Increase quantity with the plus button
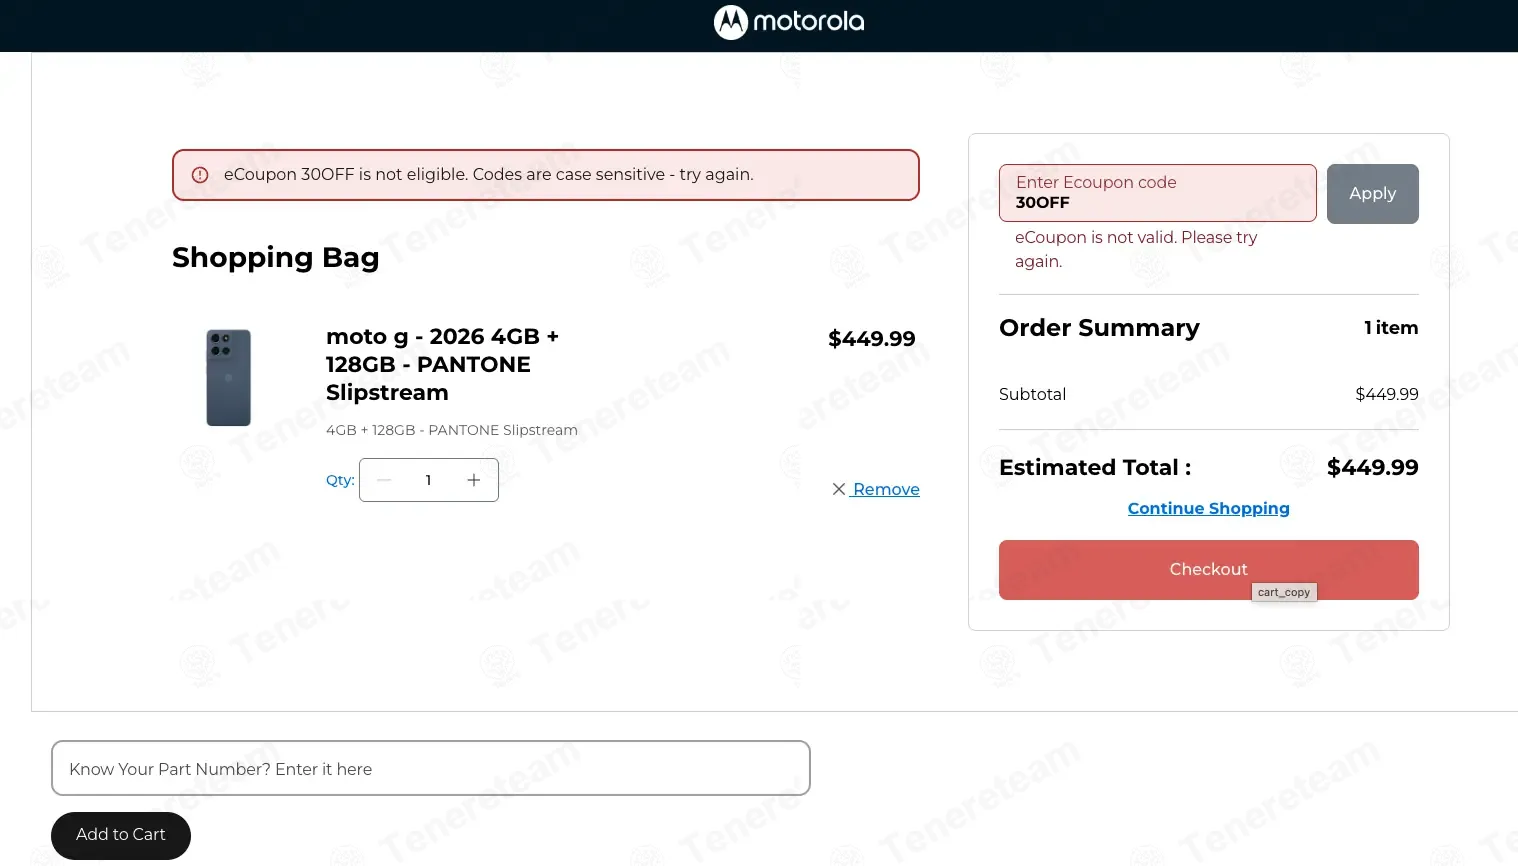The height and width of the screenshot is (866, 1518). click(x=474, y=480)
